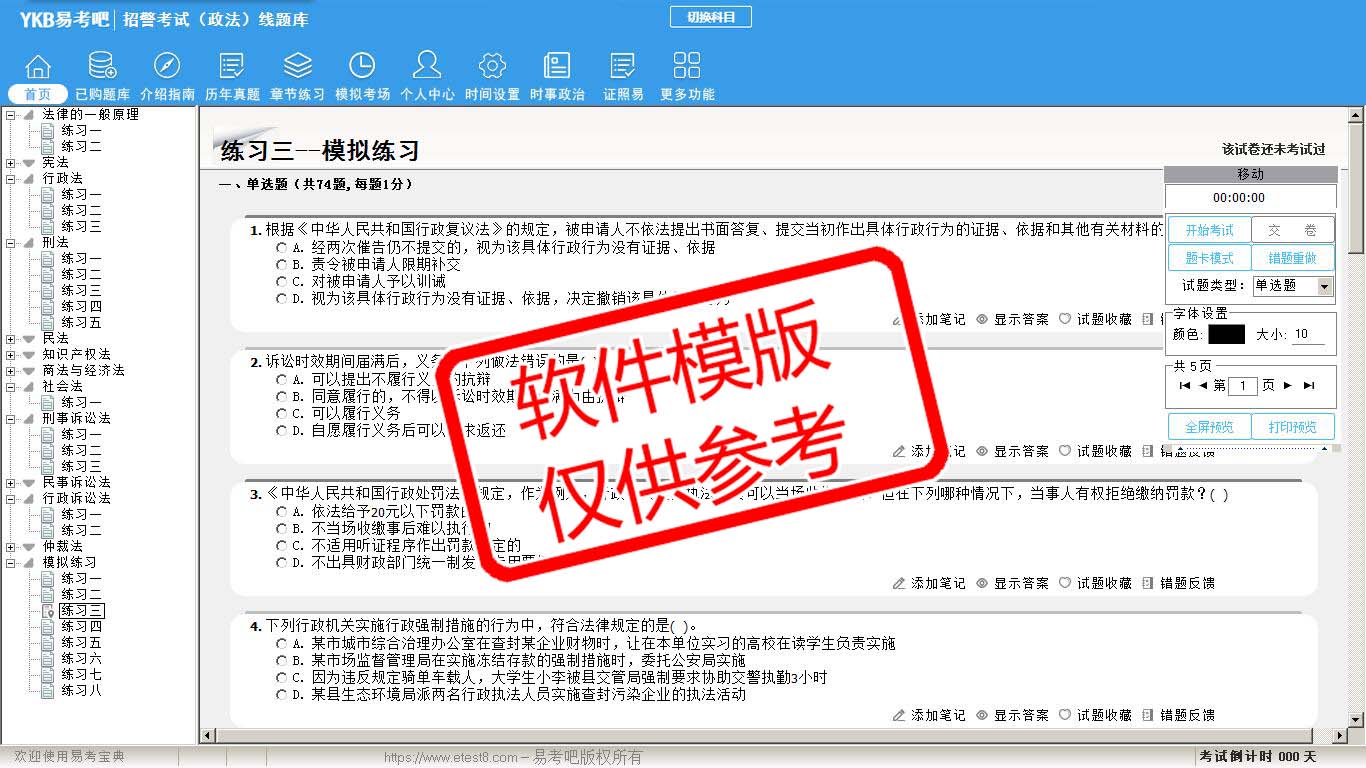The width and height of the screenshot is (1366, 768).
Task: Open 更多功能 grid icon
Action: tap(687, 67)
